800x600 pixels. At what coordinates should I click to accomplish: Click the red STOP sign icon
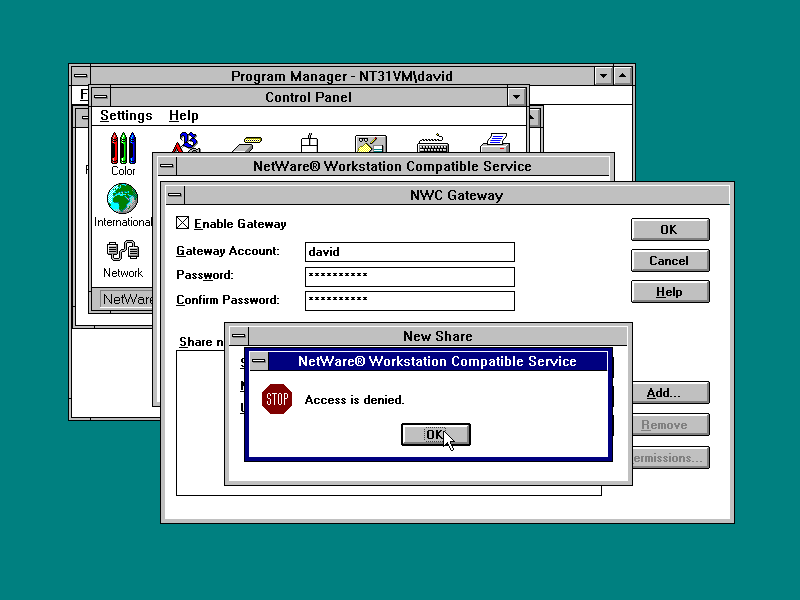click(x=277, y=399)
